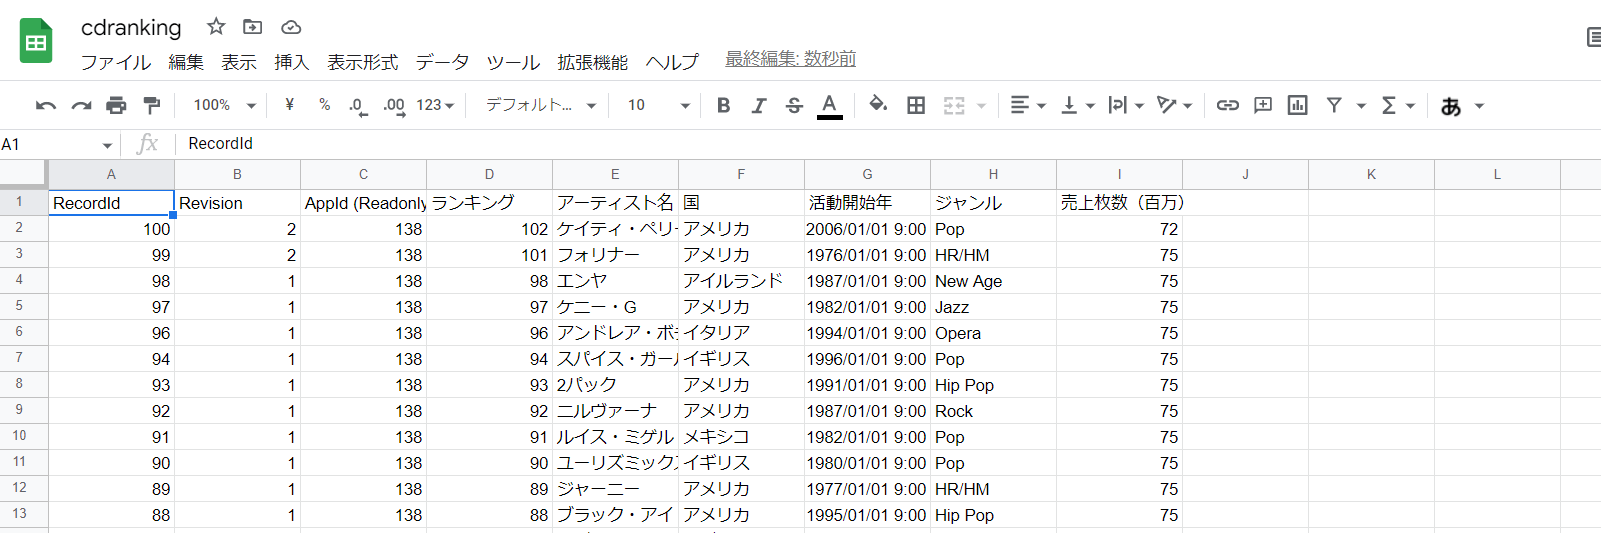Open text color picker
The height and width of the screenshot is (533, 1601).
pos(829,105)
